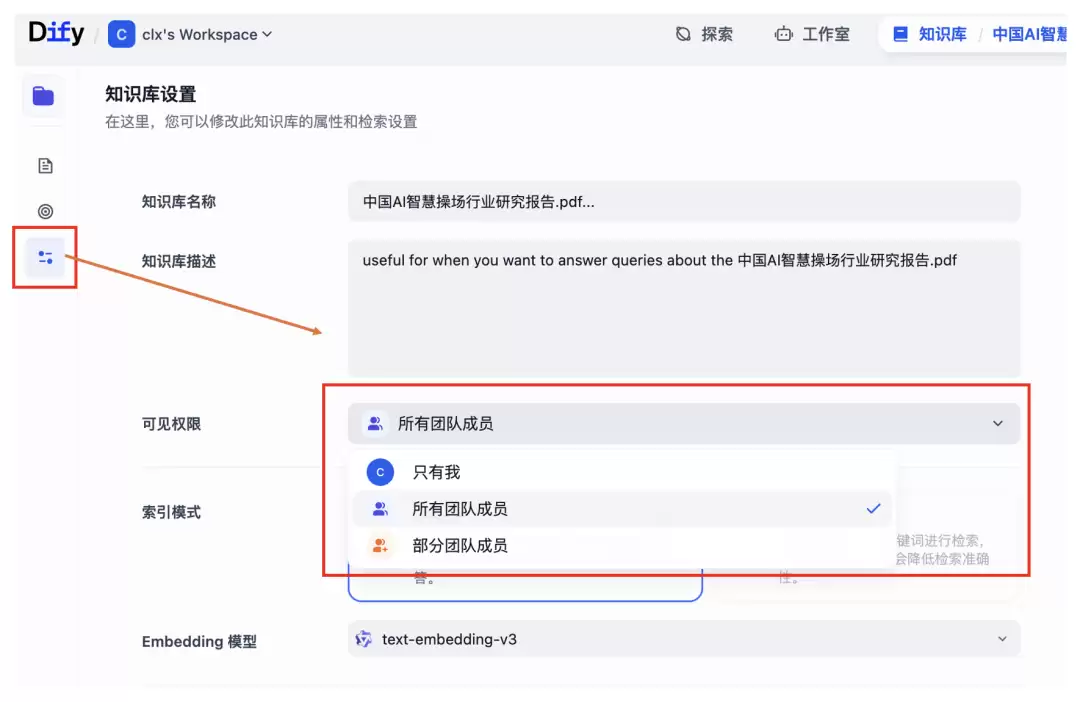The image size is (1080, 702).
Task: Edit the 知识库名称 input field
Action: tap(684, 202)
